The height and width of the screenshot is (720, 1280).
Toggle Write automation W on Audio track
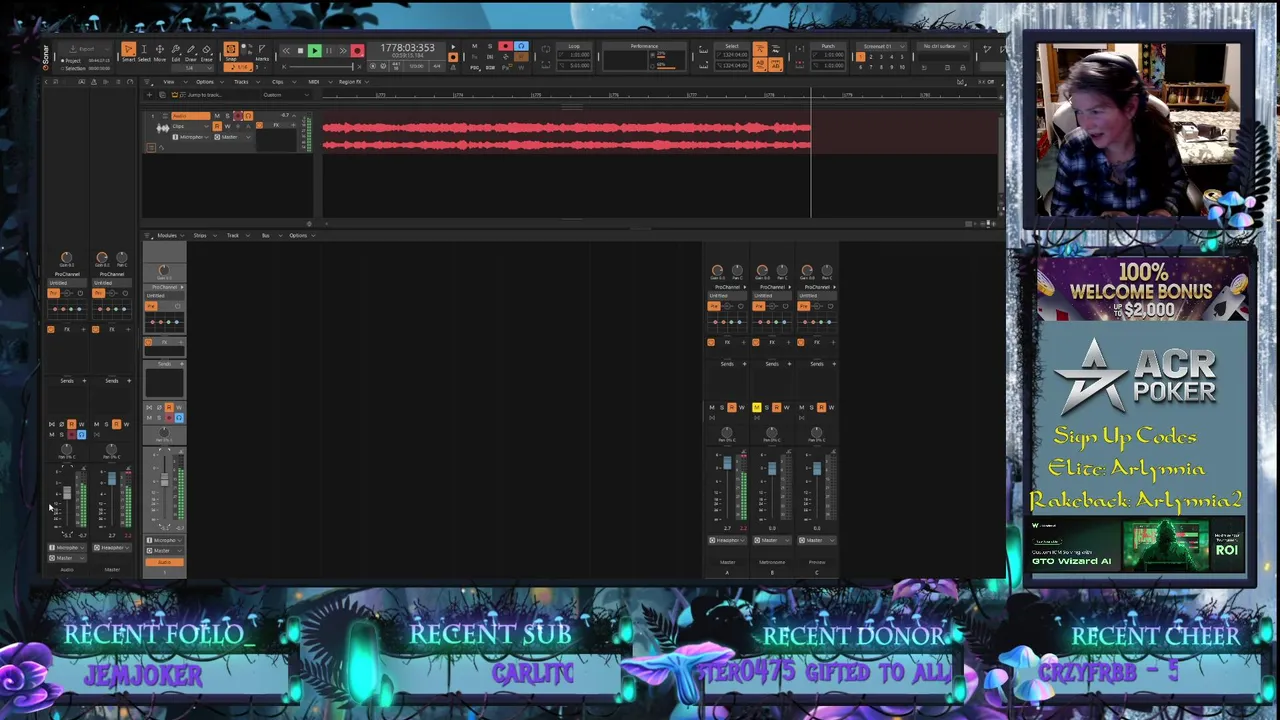227,126
